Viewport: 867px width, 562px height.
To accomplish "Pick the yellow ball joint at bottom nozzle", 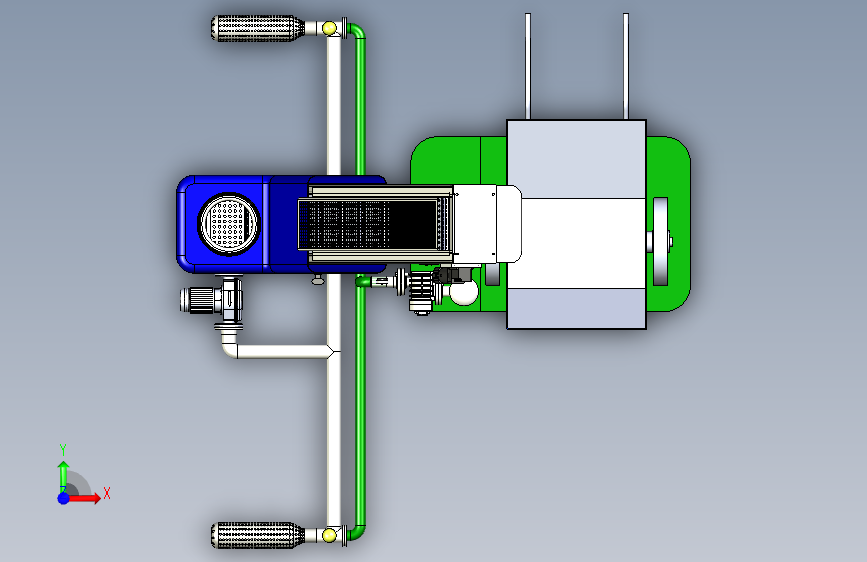I will coord(329,535).
